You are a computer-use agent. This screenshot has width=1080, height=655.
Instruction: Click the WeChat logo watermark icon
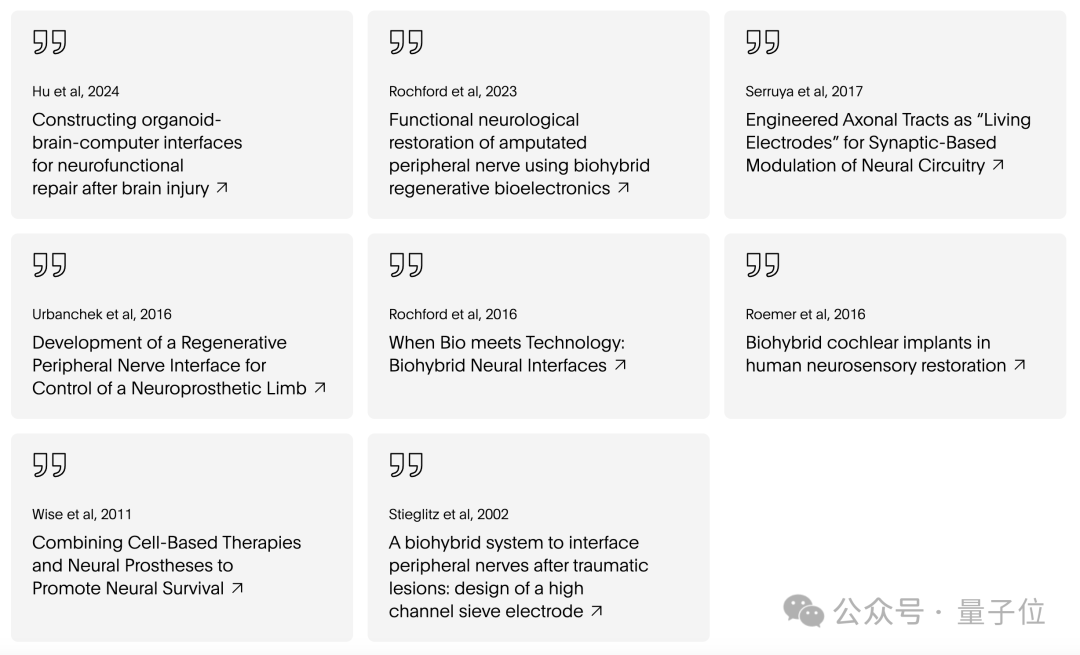(x=804, y=611)
